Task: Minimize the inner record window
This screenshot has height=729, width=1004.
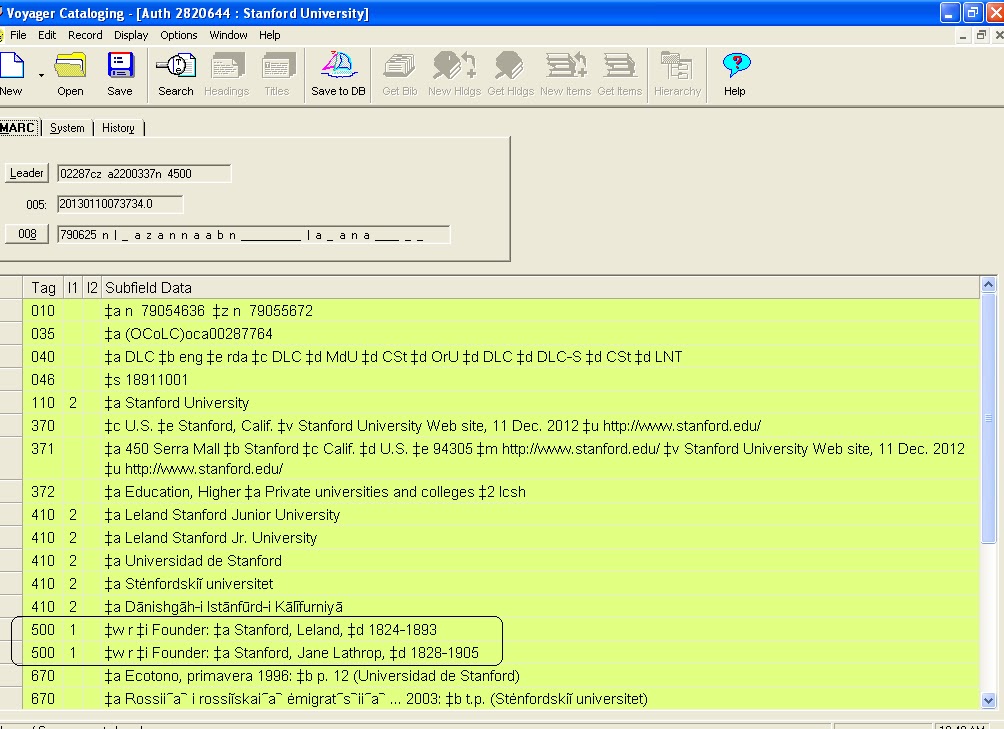Action: [x=963, y=36]
